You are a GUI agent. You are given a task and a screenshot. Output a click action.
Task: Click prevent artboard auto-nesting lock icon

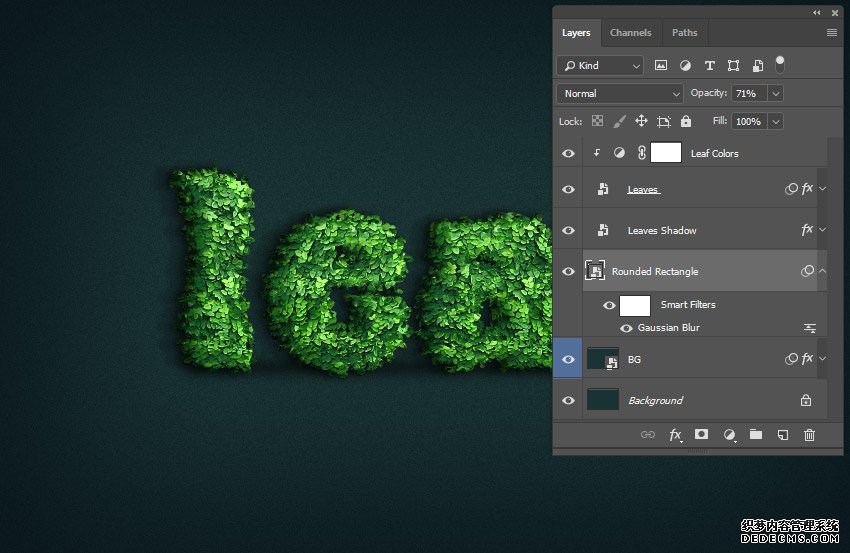[x=664, y=121]
